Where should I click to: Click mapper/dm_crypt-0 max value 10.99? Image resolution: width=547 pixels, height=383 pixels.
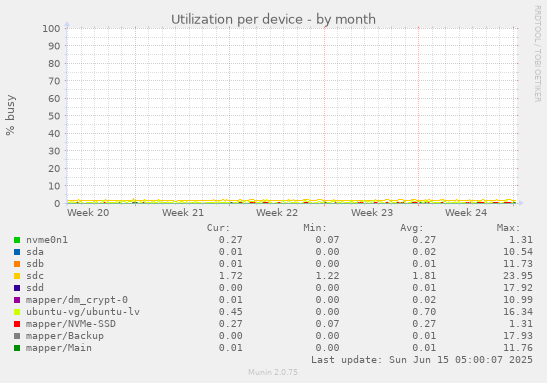pos(518,300)
